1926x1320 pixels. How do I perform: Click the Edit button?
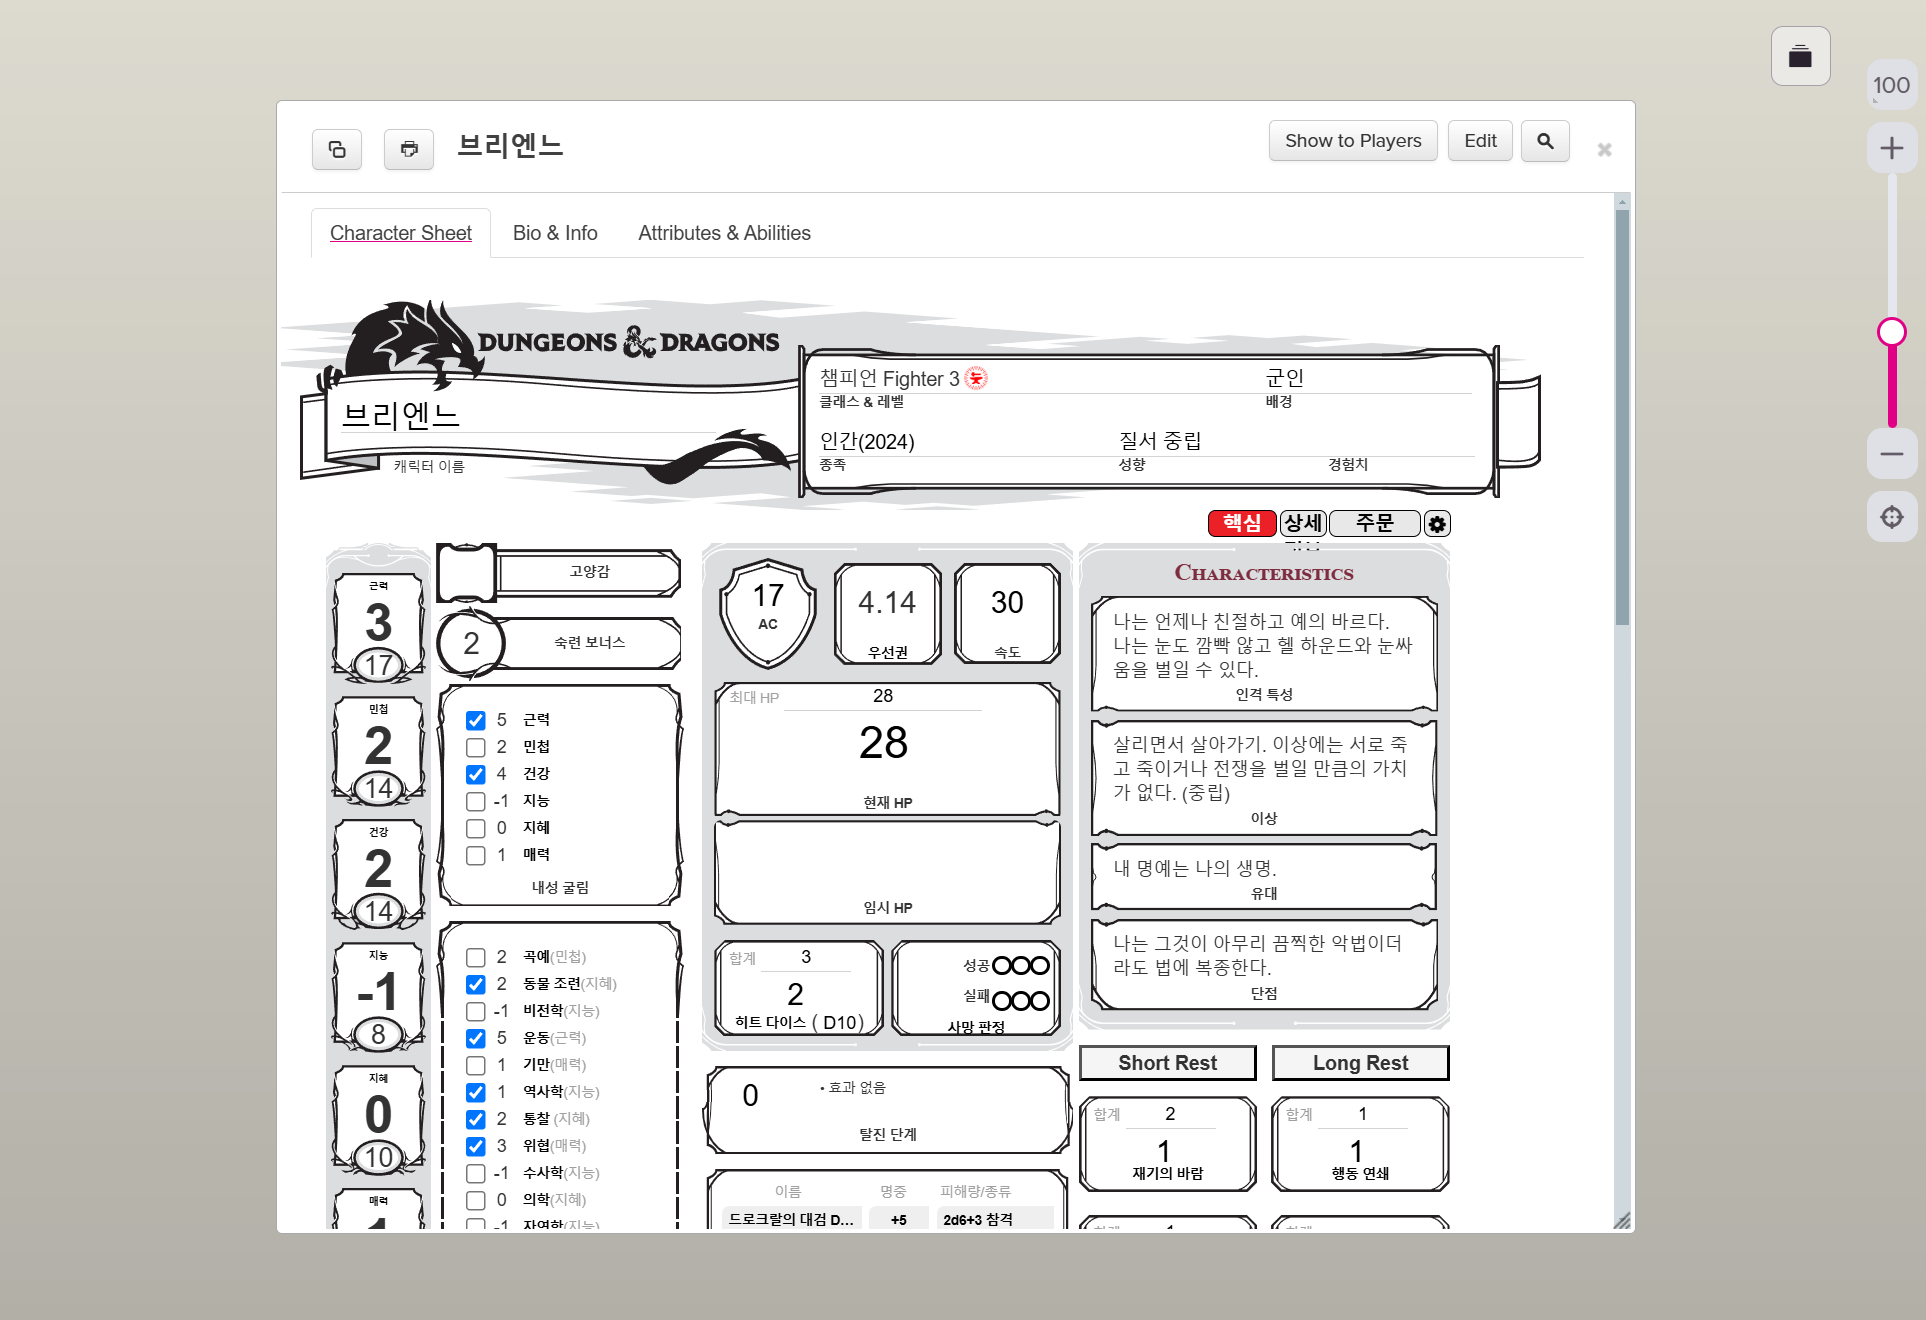(x=1480, y=141)
